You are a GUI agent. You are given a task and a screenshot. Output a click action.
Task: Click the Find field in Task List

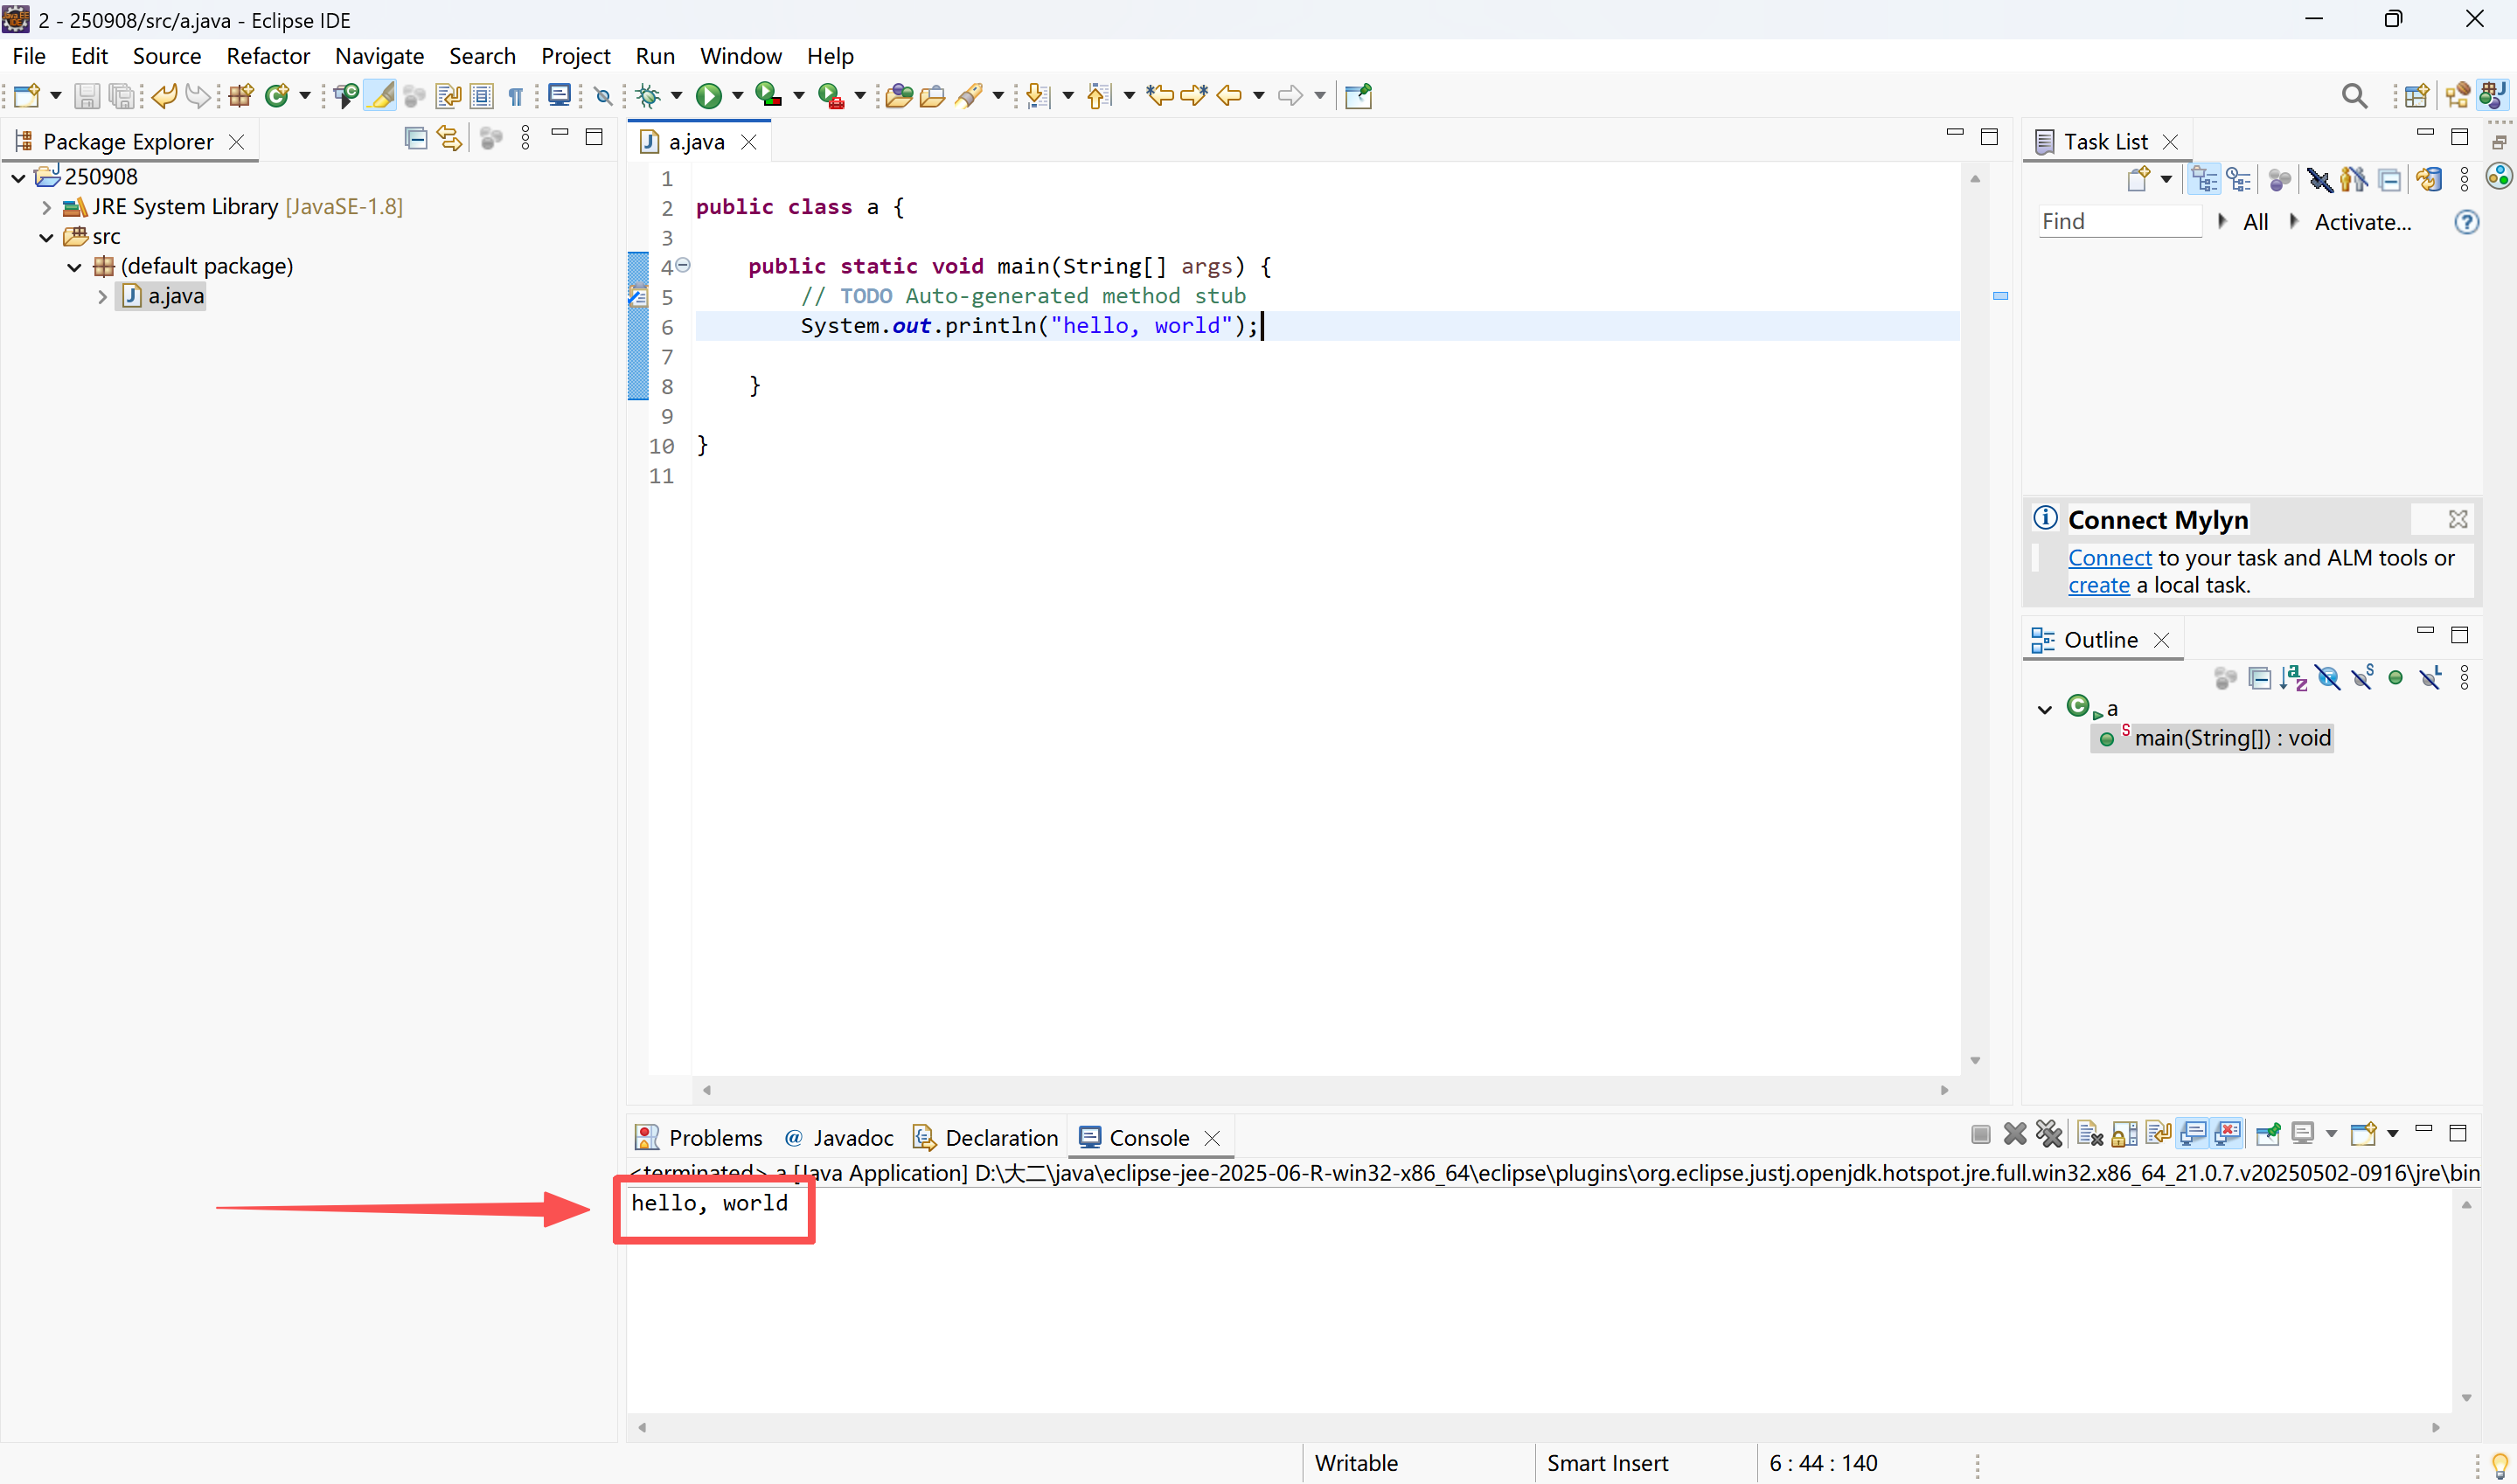(2118, 221)
